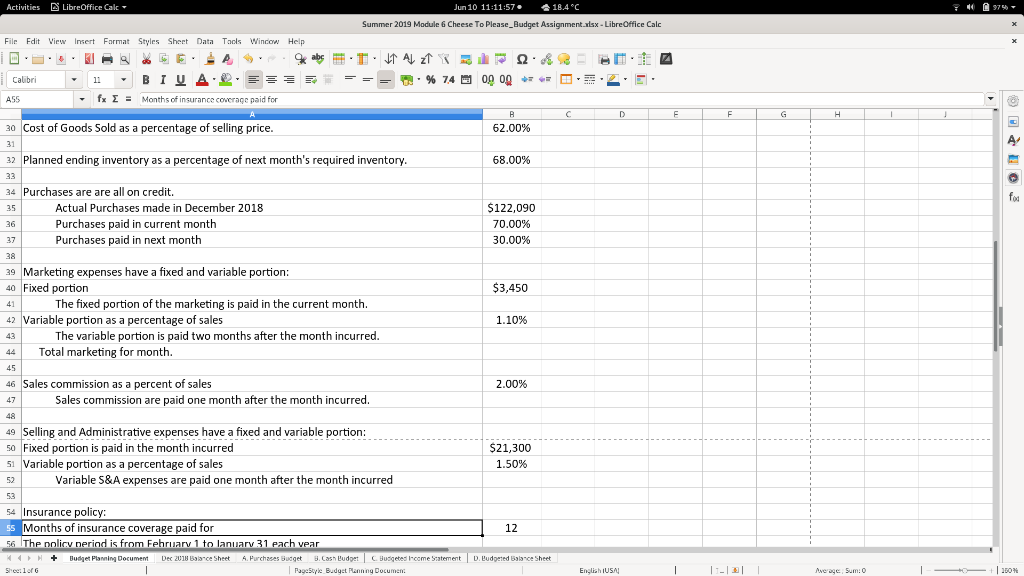The image size is (1024, 576).
Task: Insert a comment bubble icon
Action: point(564,59)
